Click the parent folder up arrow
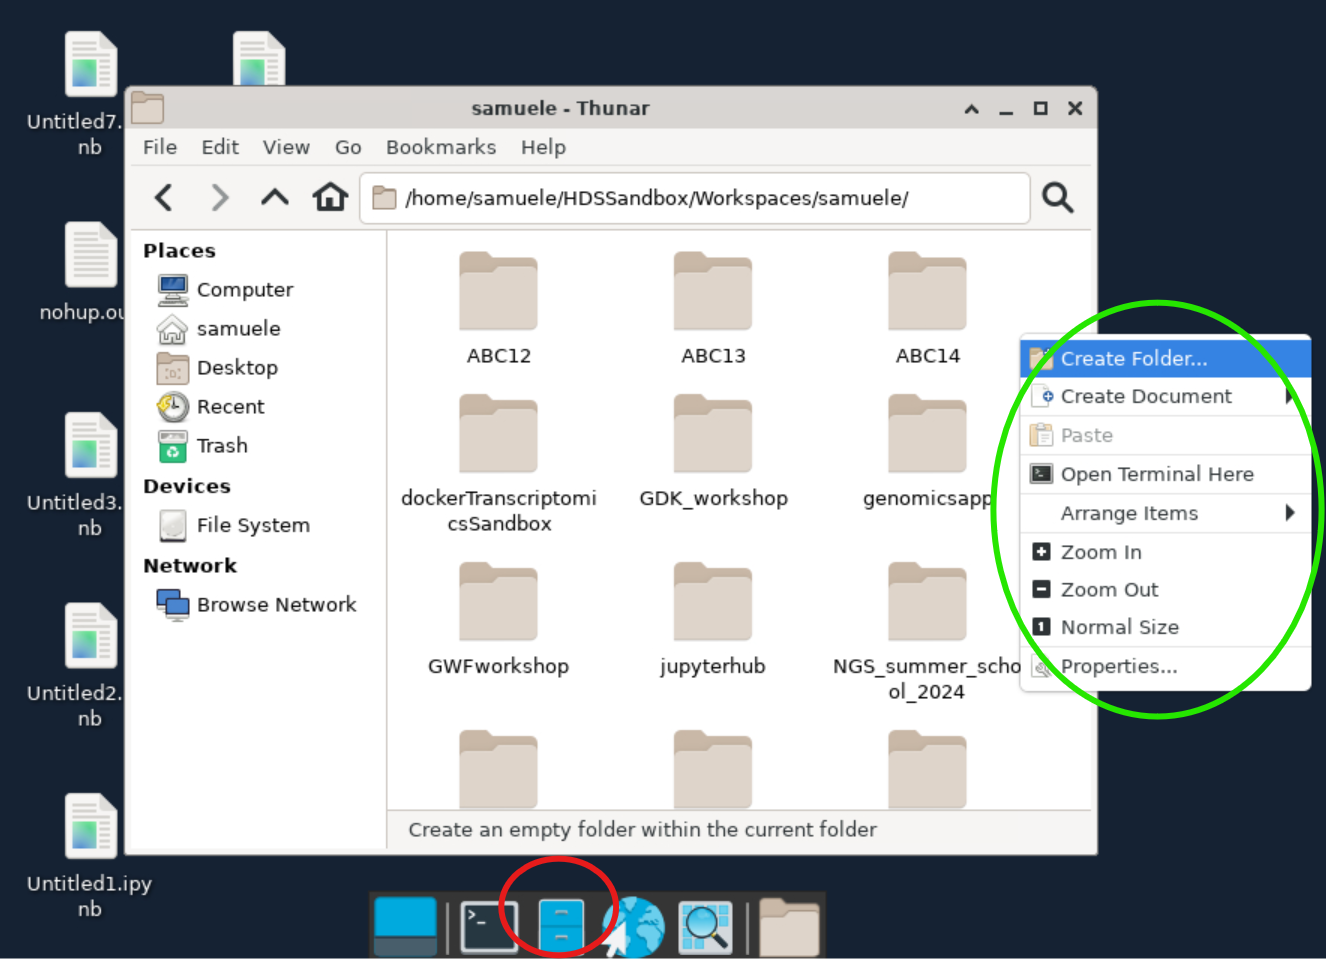This screenshot has width=1326, height=959. [x=275, y=198]
